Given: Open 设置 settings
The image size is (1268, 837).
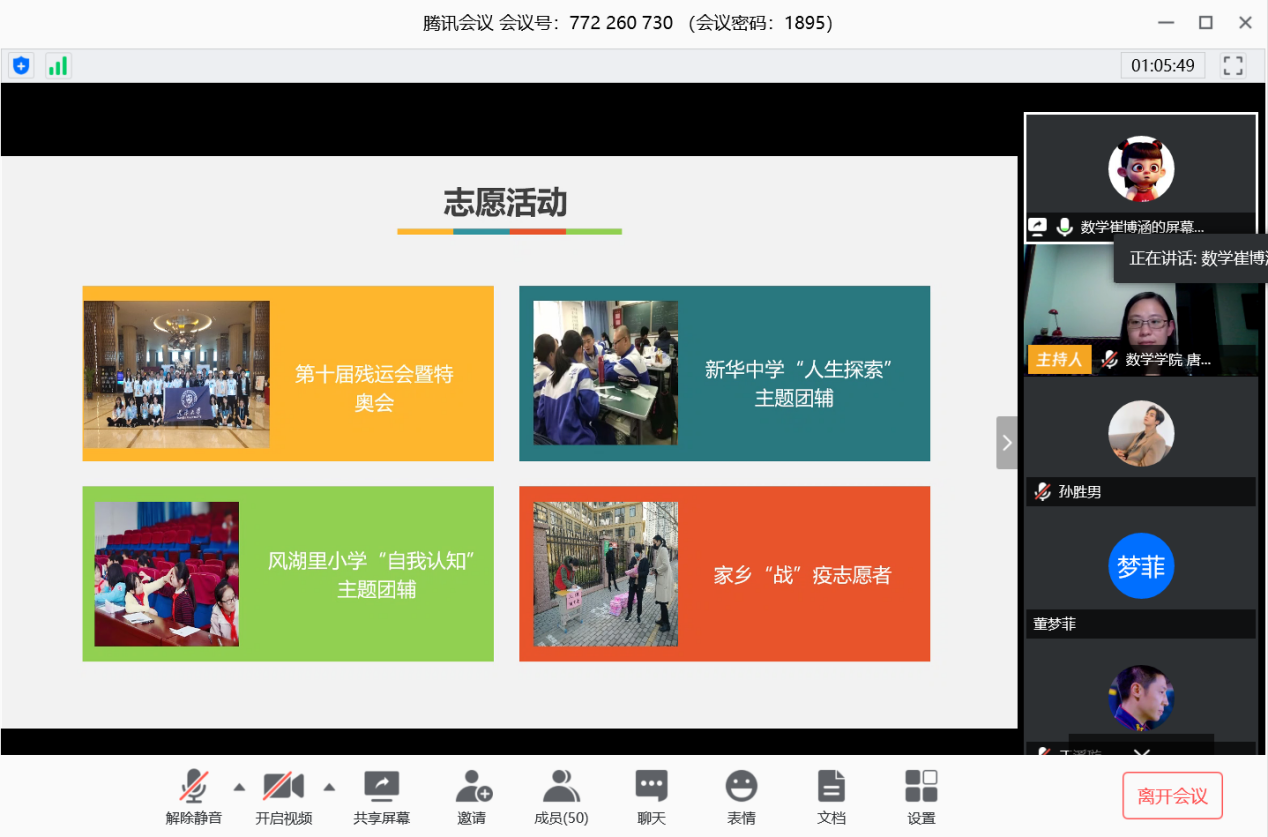Looking at the screenshot, I should pos(921,797).
